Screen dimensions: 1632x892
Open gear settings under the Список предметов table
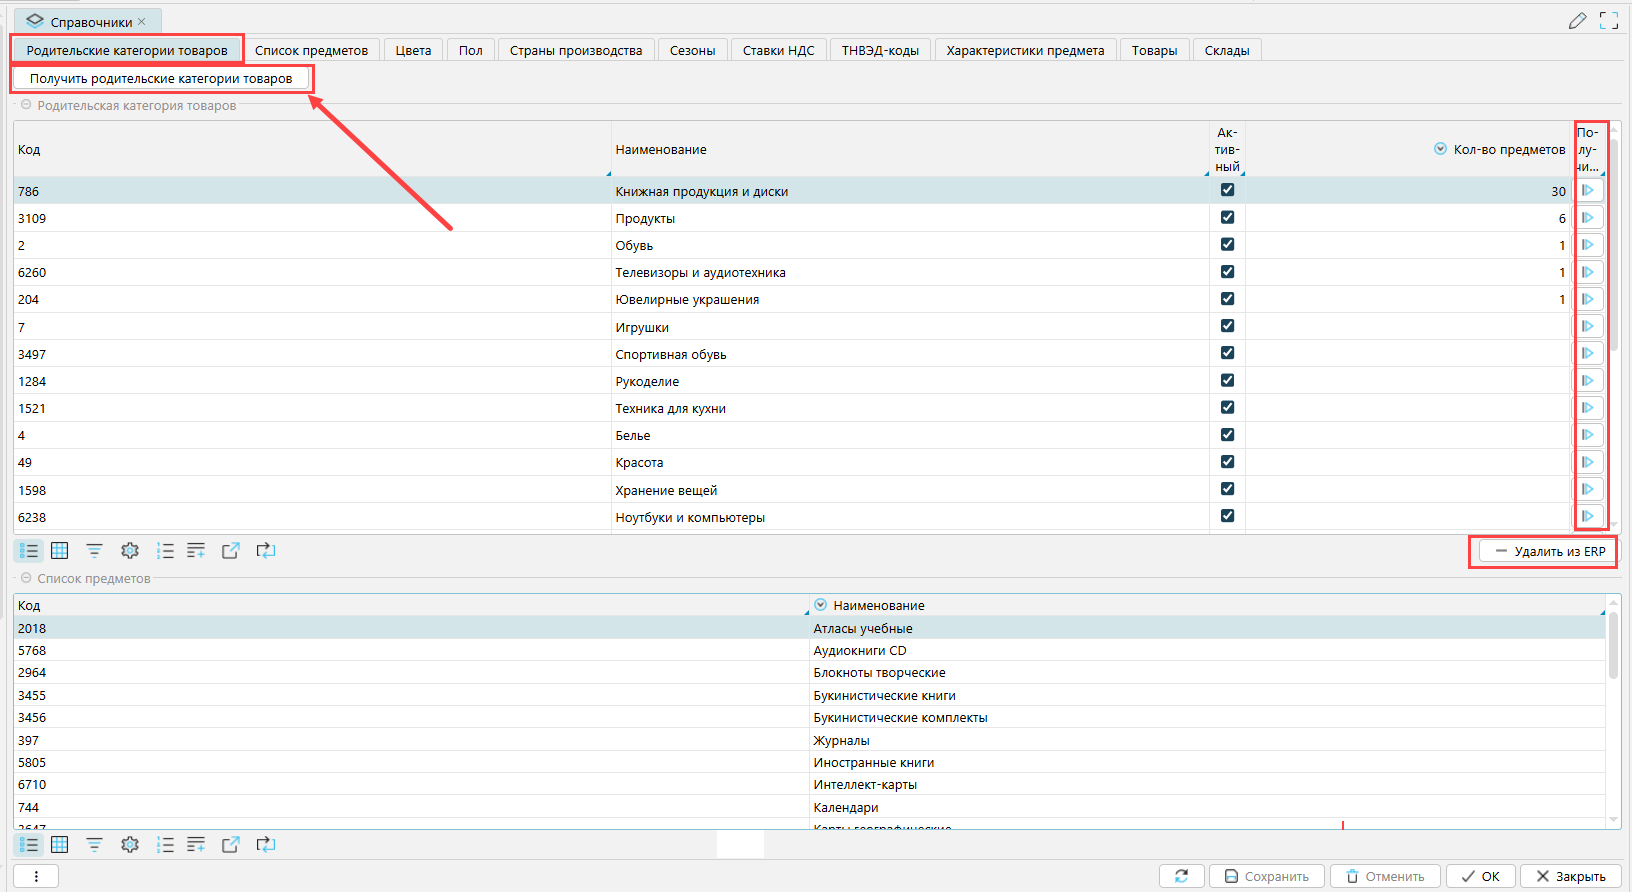(130, 845)
